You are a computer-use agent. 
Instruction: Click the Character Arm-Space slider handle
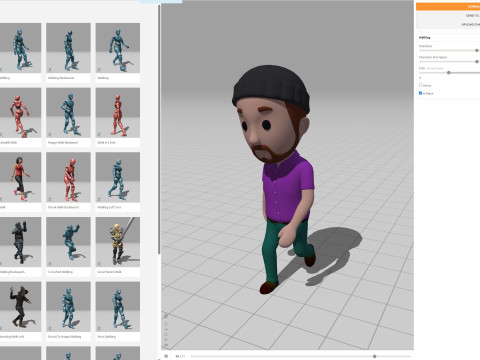[477, 61]
